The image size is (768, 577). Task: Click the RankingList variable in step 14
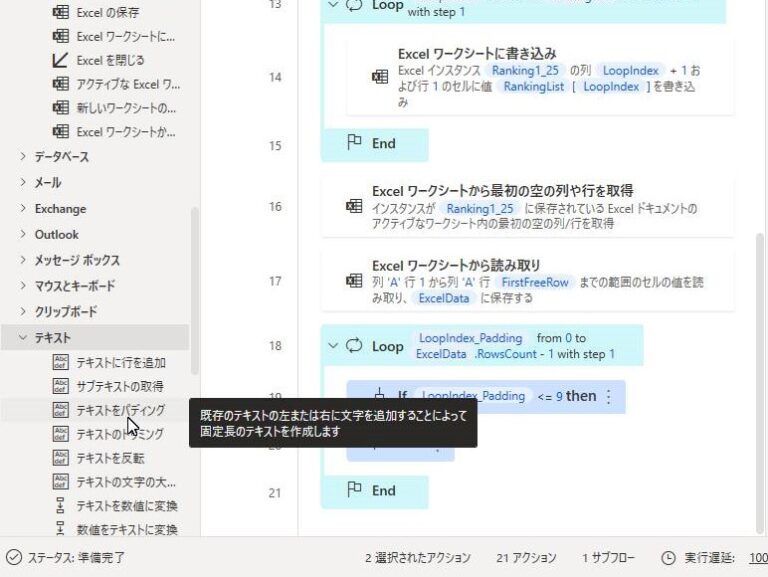pyautogui.click(x=533, y=87)
